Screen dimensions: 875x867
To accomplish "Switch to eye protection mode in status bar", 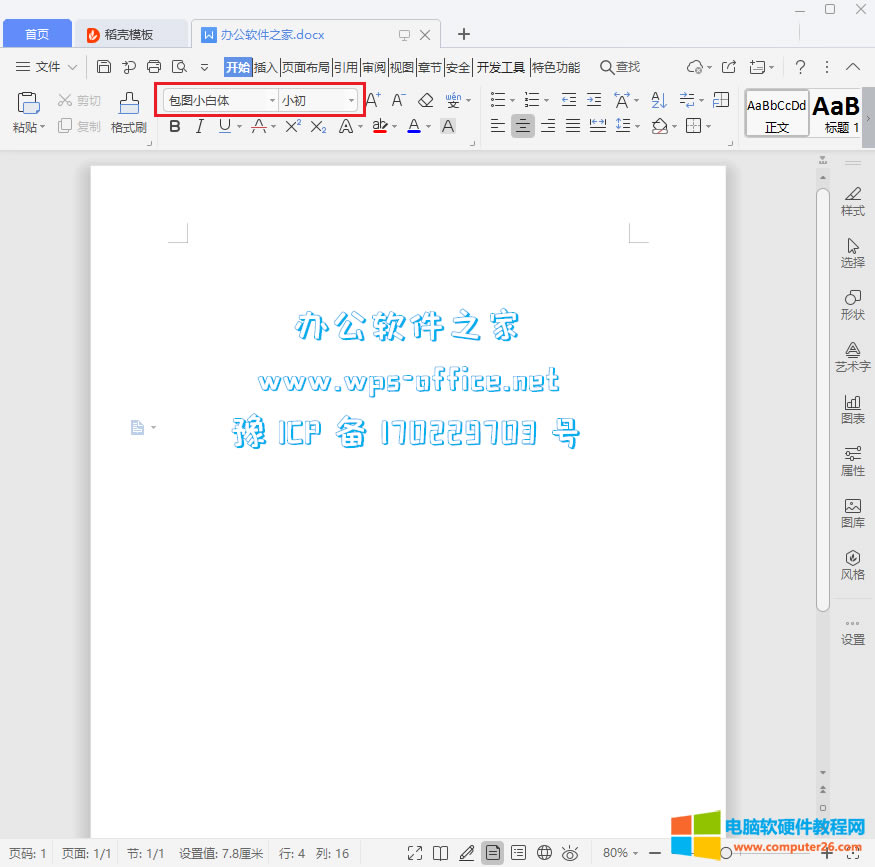I will point(570,853).
